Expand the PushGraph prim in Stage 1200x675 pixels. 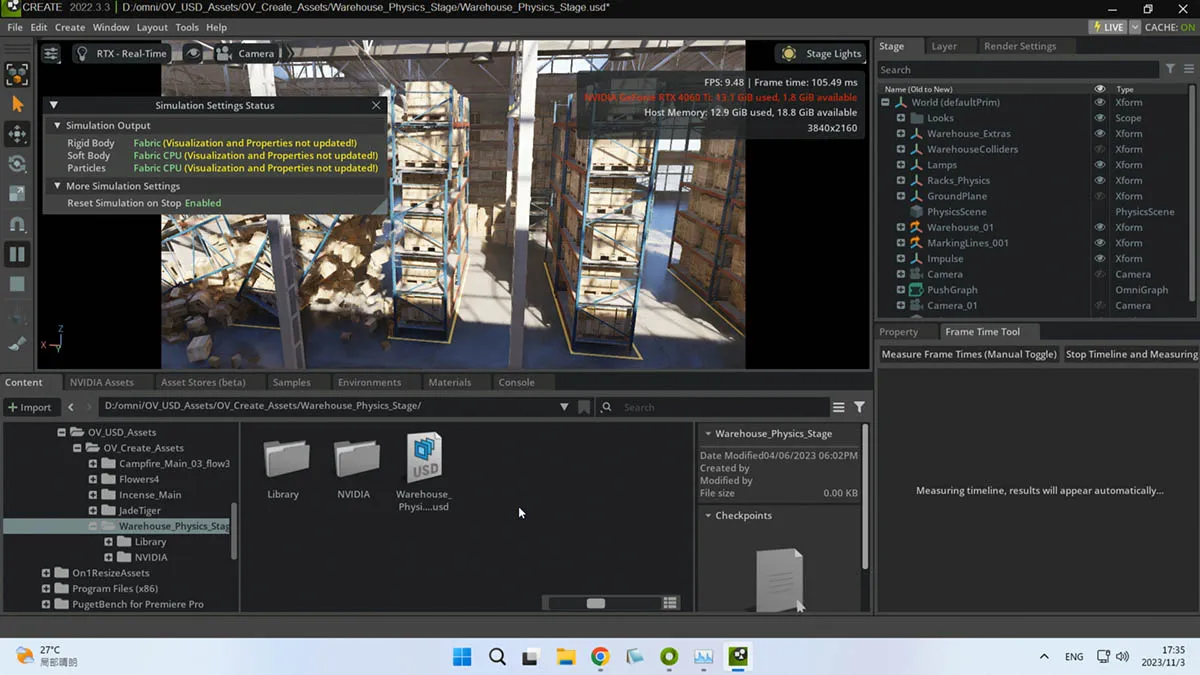901,290
